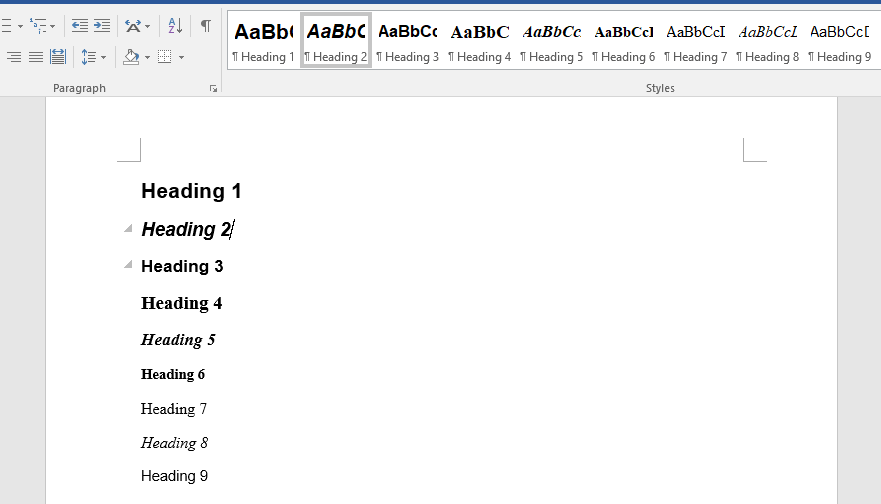Toggle Show/Hide paragraph marks

click(x=206, y=26)
